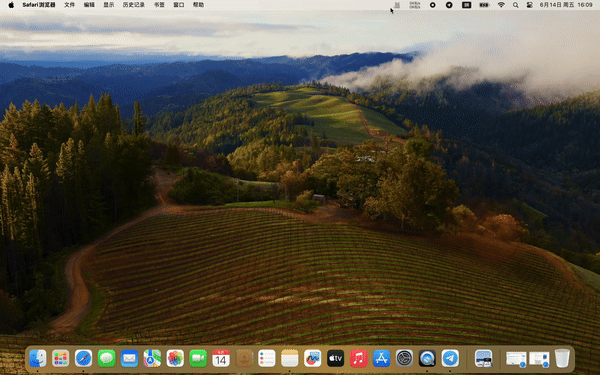This screenshot has height=375, width=600.
Task: Open the 文件 menu
Action: coord(69,5)
